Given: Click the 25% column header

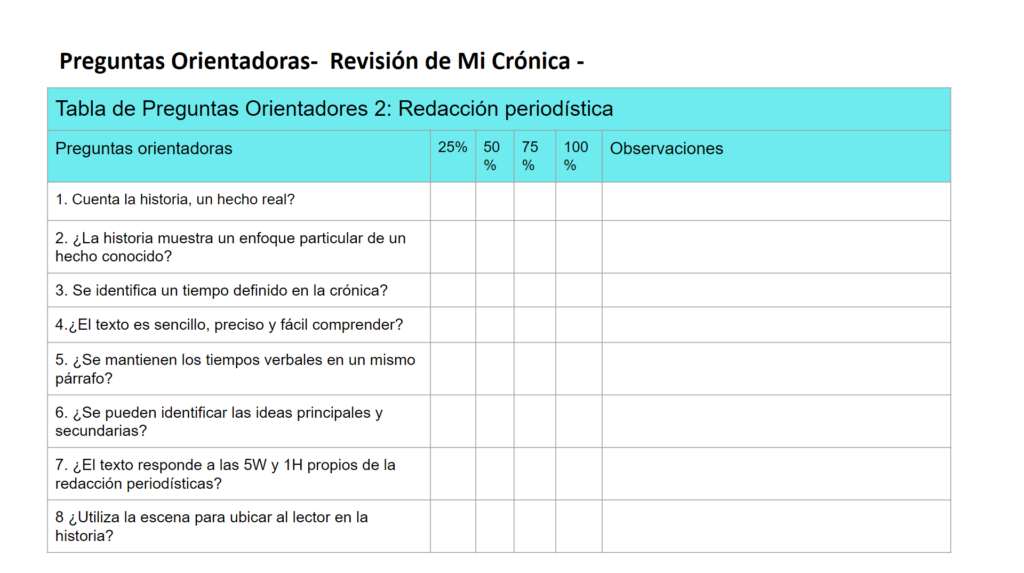Looking at the screenshot, I should click(453, 148).
